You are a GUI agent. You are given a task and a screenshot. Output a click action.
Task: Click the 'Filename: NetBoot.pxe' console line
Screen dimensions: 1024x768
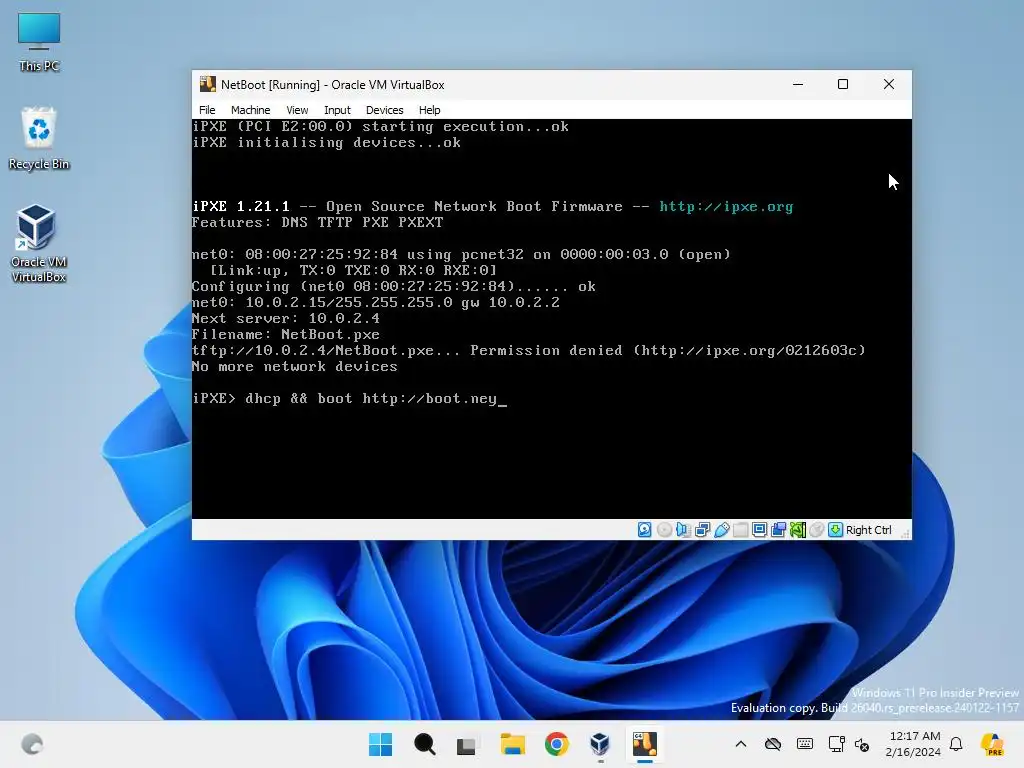coord(285,334)
